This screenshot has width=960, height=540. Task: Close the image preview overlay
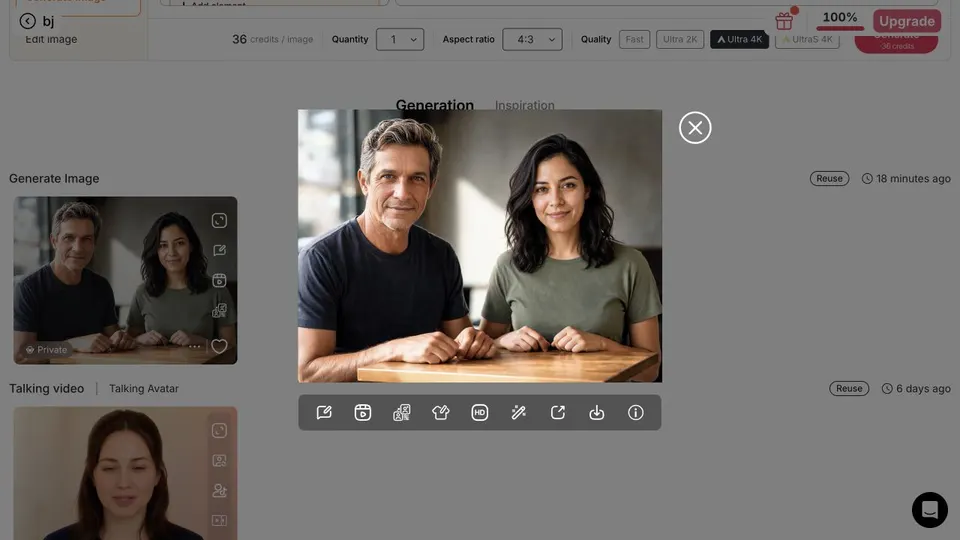695,128
